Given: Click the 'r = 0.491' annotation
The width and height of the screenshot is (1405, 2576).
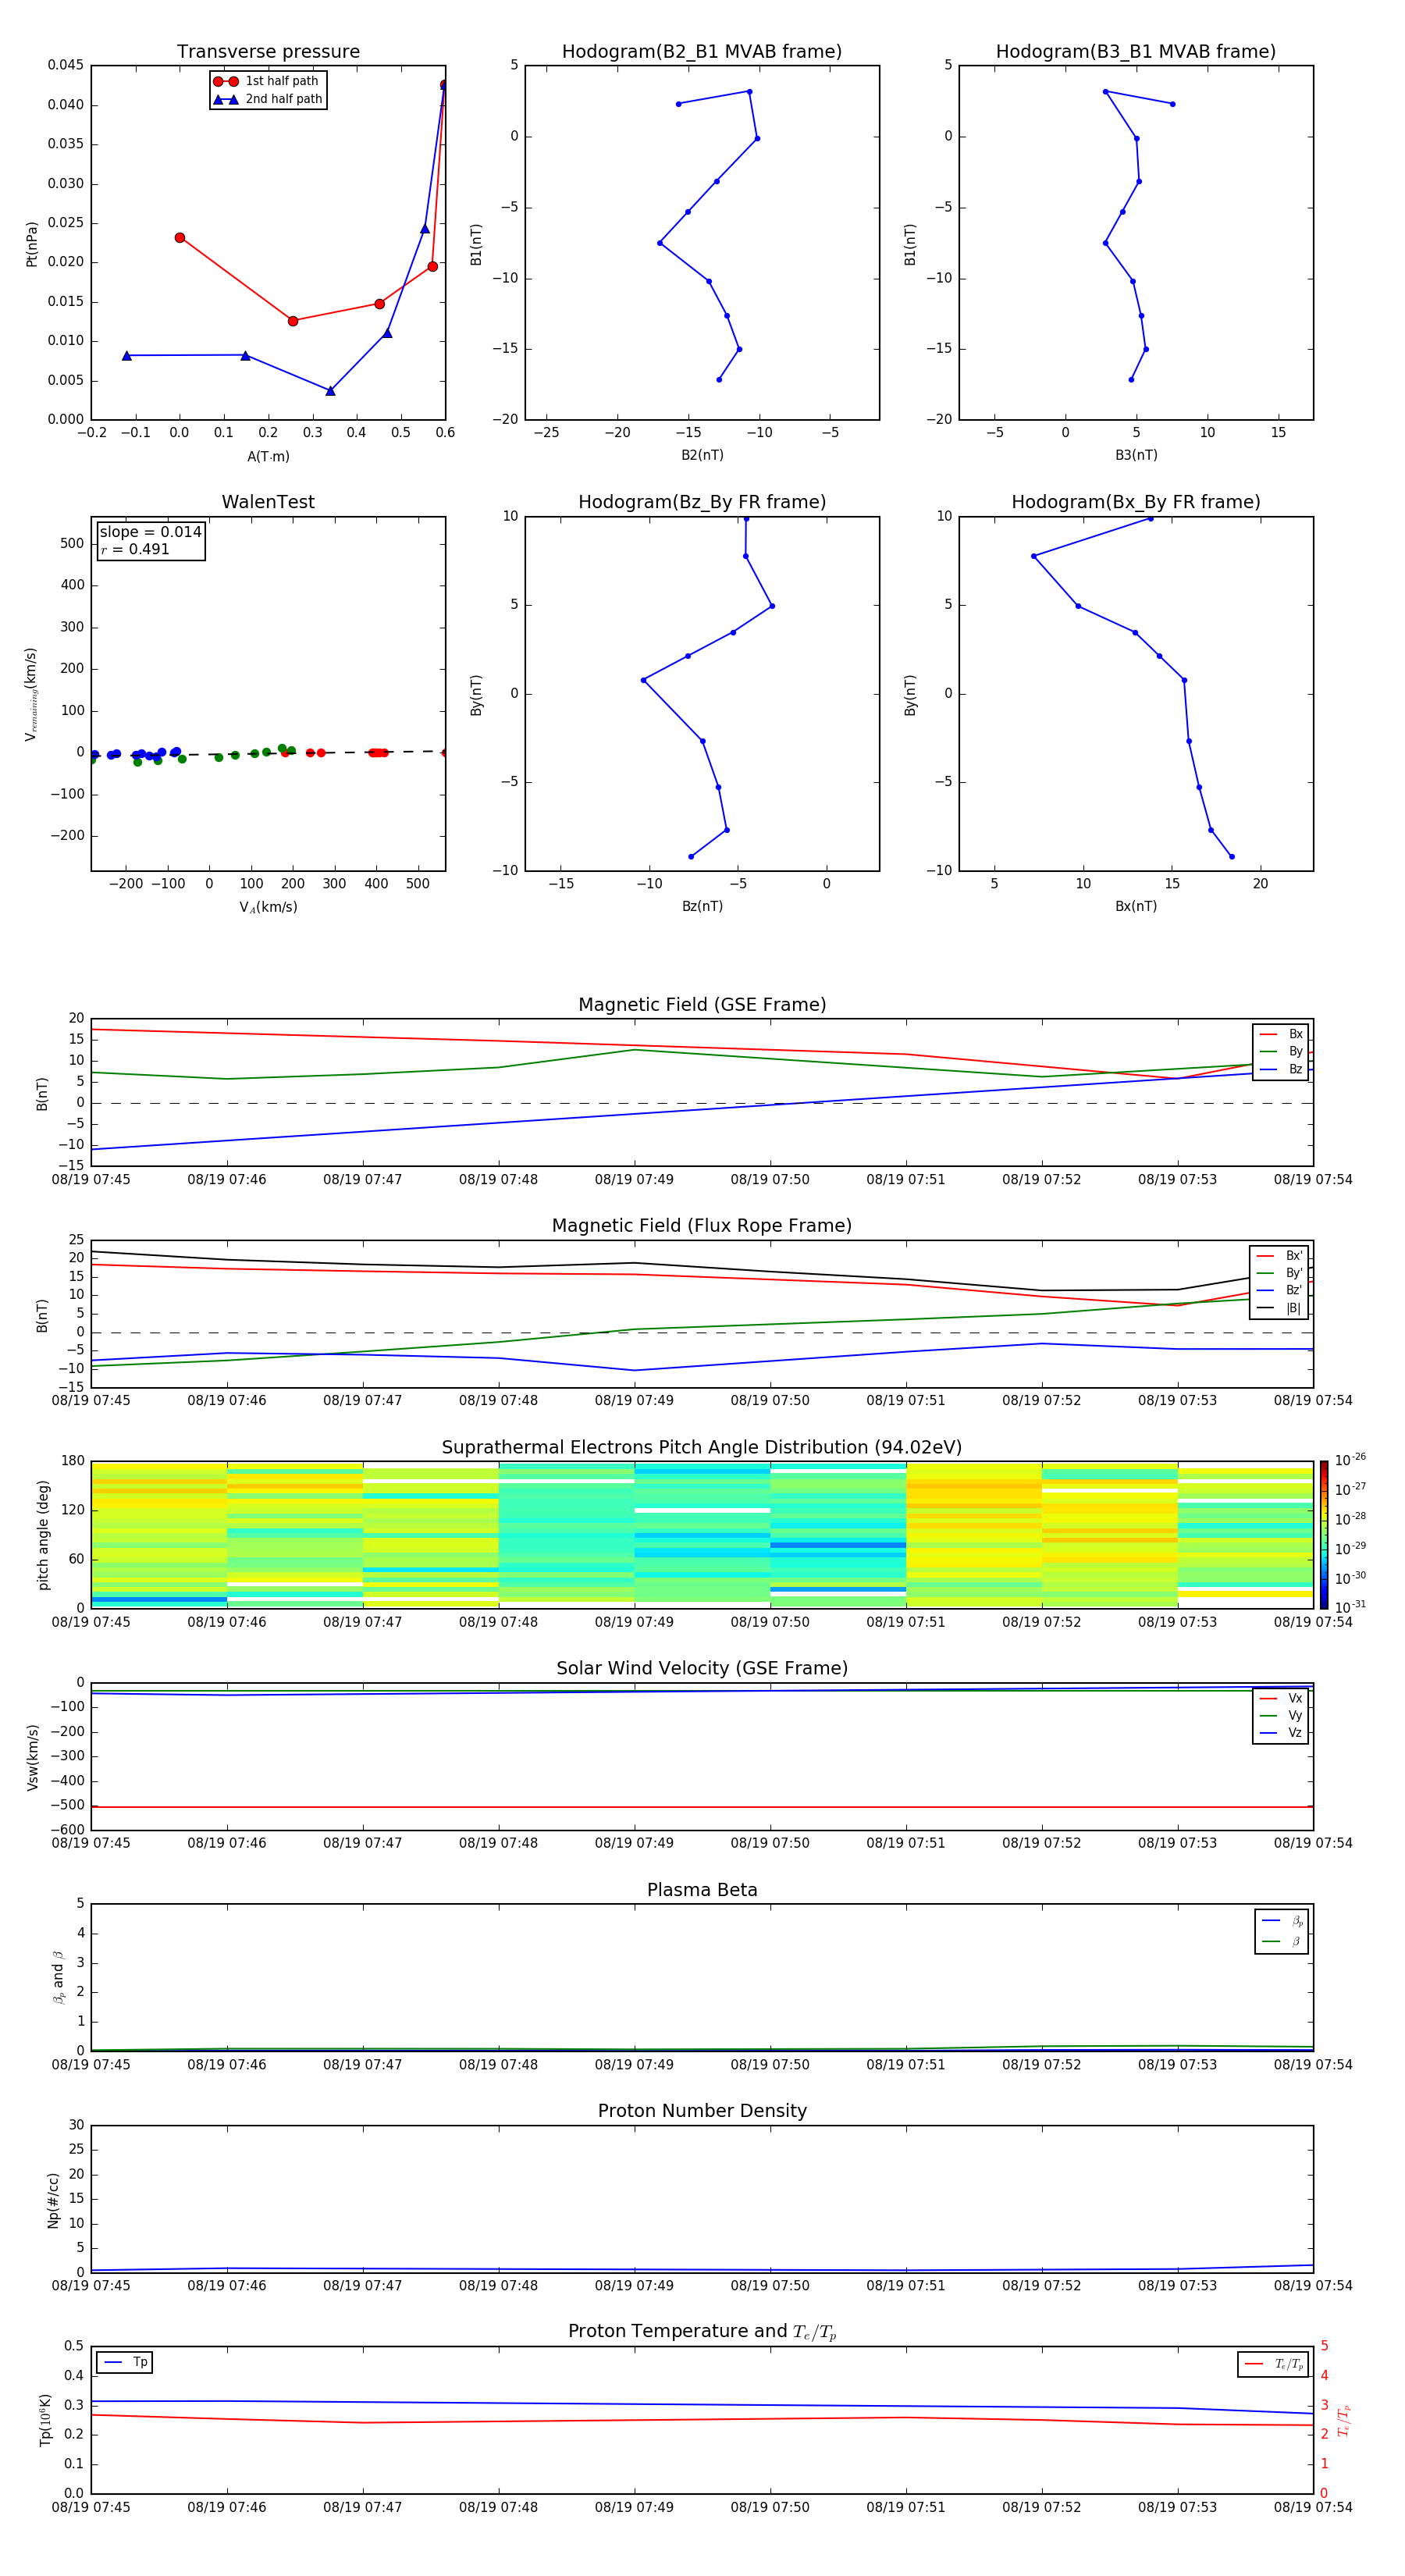Looking at the screenshot, I should pos(135,549).
